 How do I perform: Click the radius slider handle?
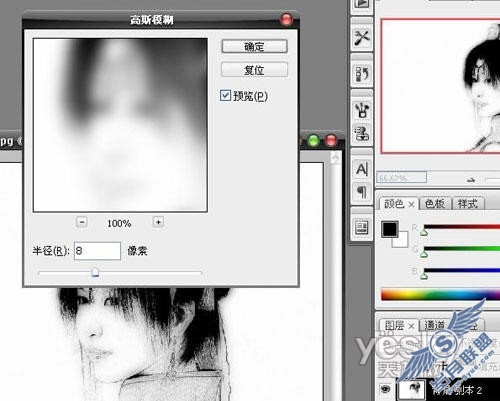click(x=95, y=272)
